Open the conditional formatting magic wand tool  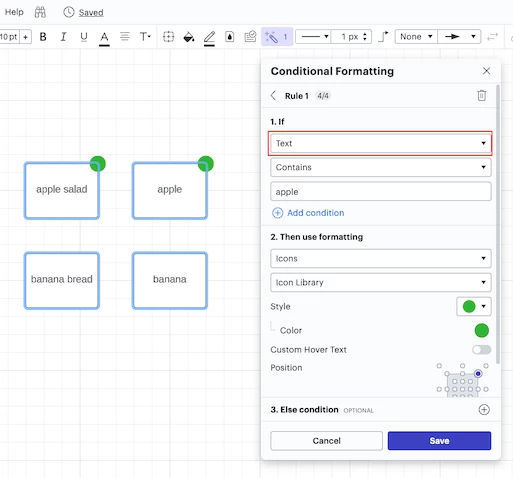(277, 37)
